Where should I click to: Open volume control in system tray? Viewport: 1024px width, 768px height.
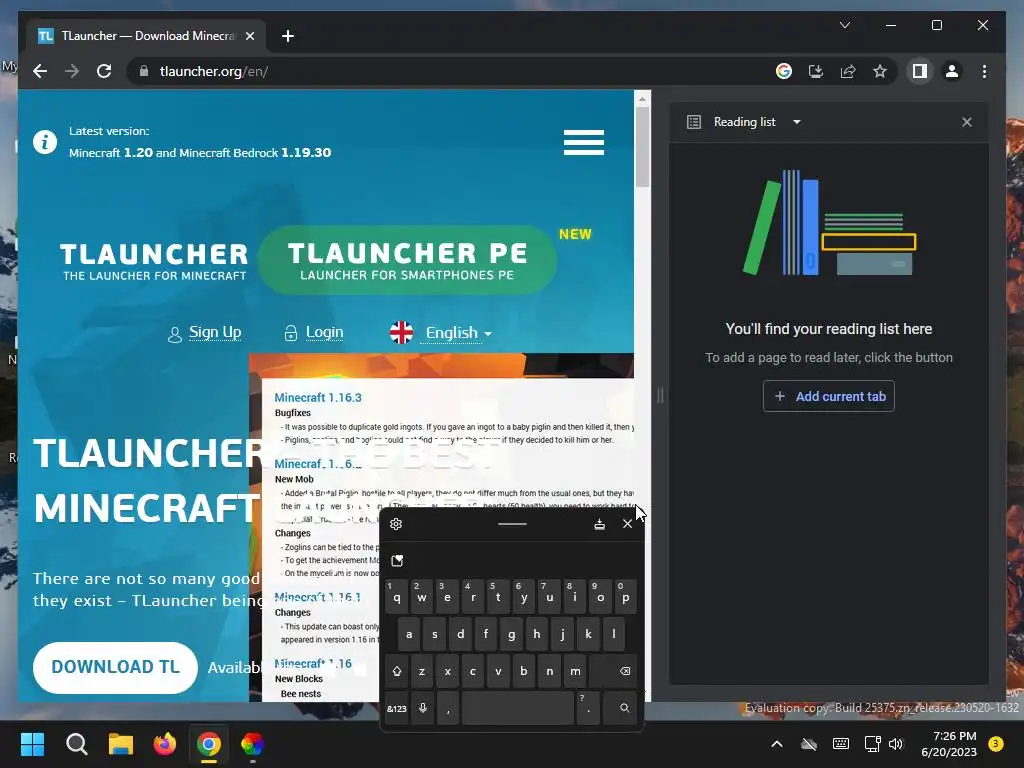[896, 744]
